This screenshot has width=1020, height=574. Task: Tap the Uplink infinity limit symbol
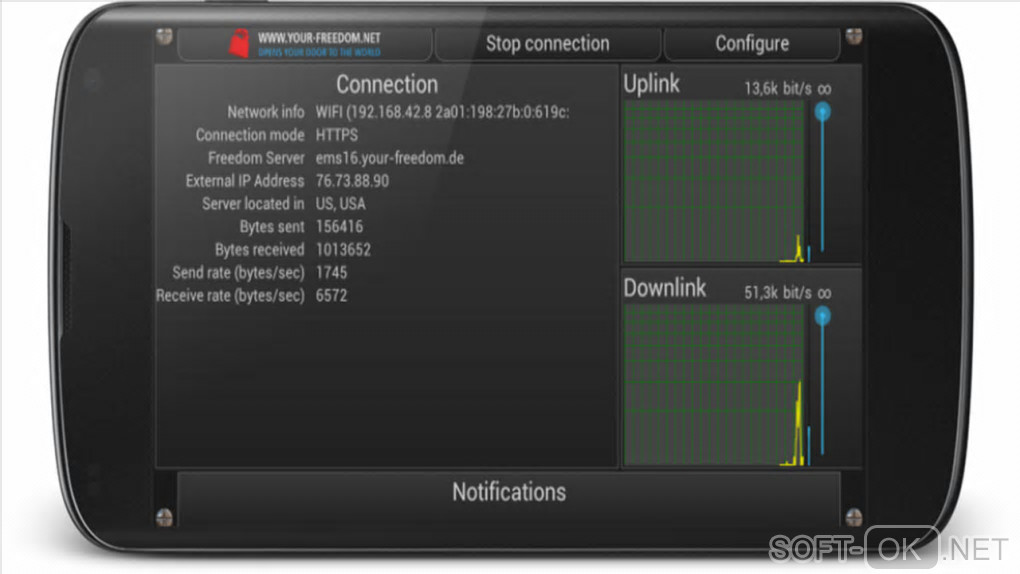click(x=824, y=89)
